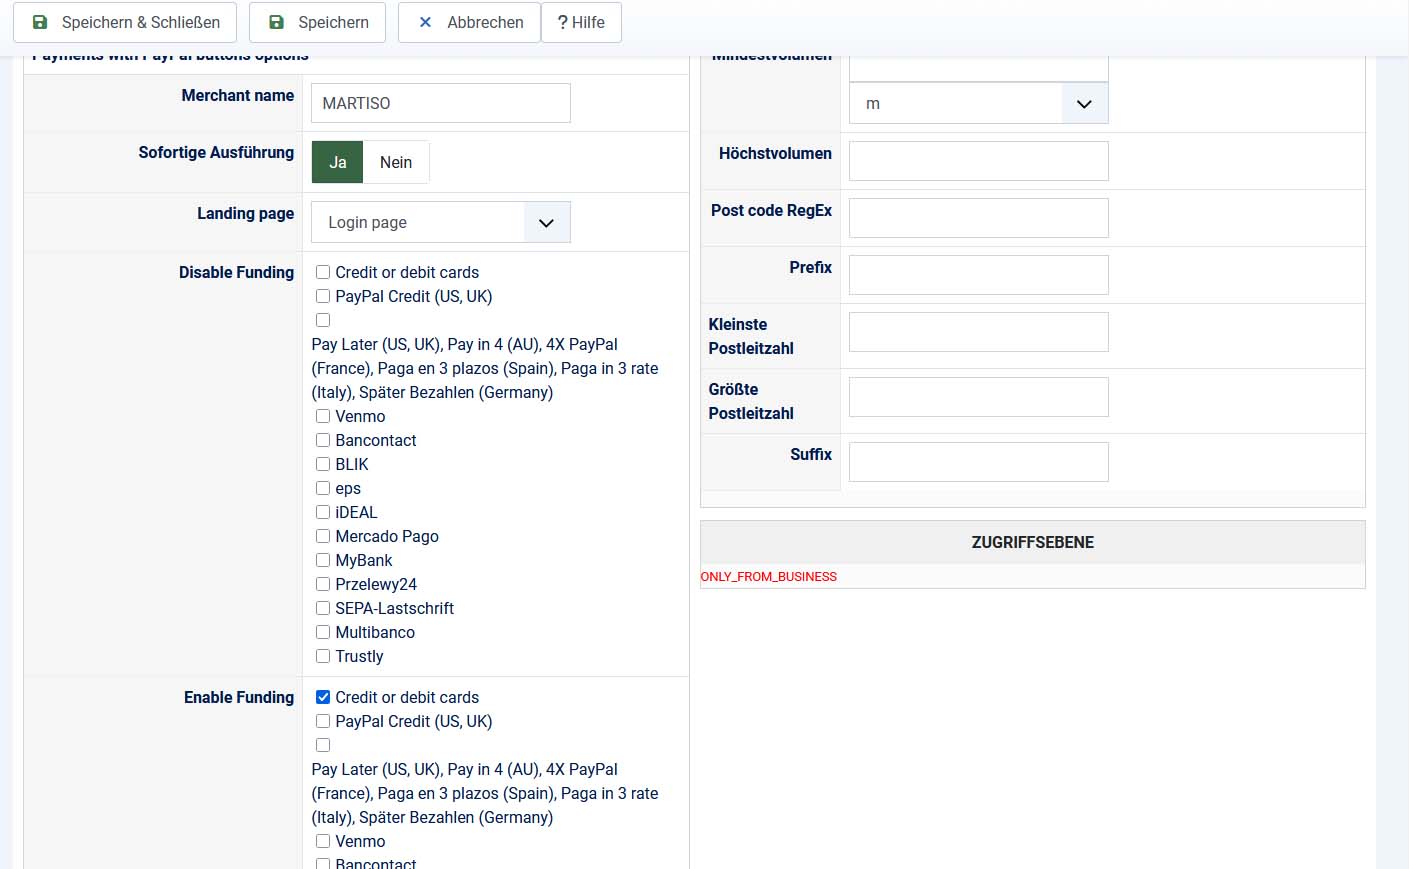Click the save icon on the Speichern button

(x=277, y=22)
